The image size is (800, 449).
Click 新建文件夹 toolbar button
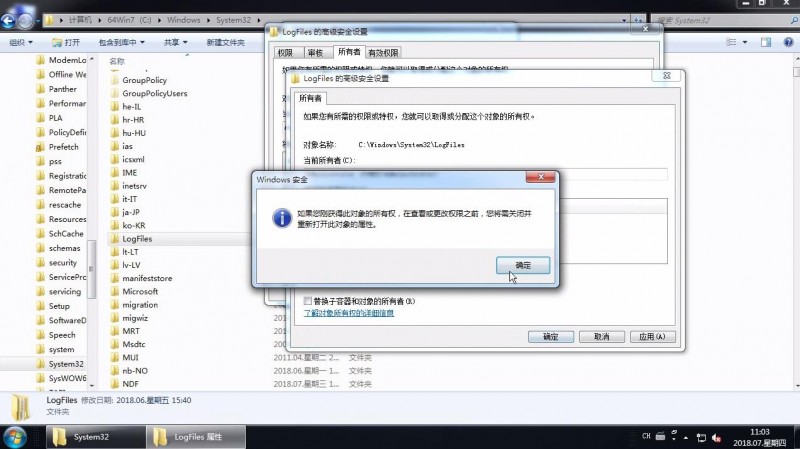[225, 42]
